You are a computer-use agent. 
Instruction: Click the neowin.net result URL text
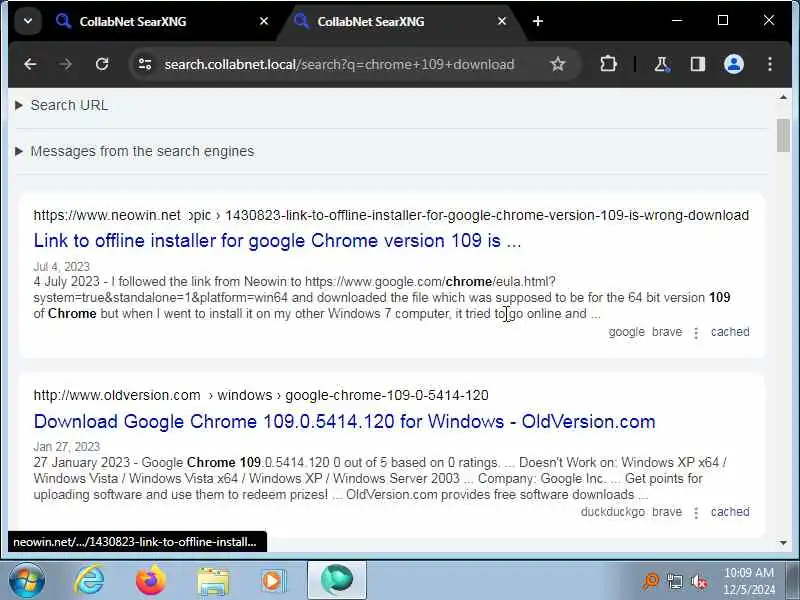coord(391,215)
